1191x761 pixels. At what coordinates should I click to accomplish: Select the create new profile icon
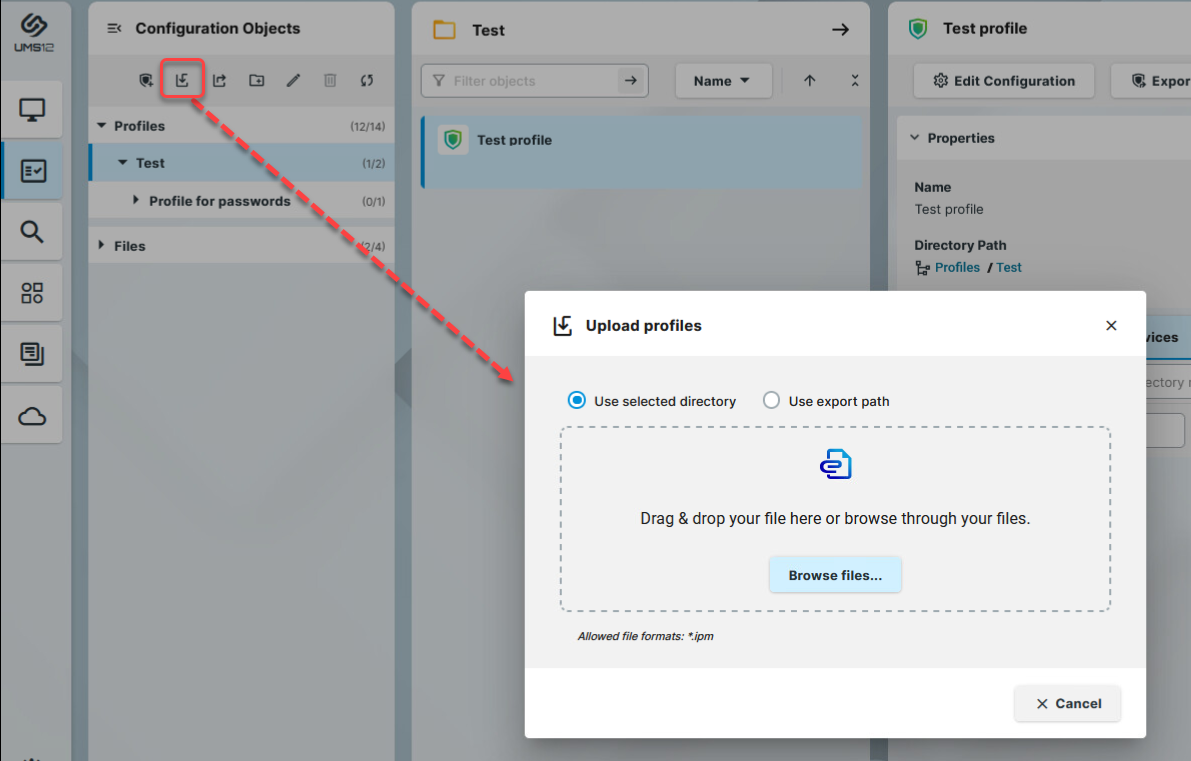coord(145,80)
